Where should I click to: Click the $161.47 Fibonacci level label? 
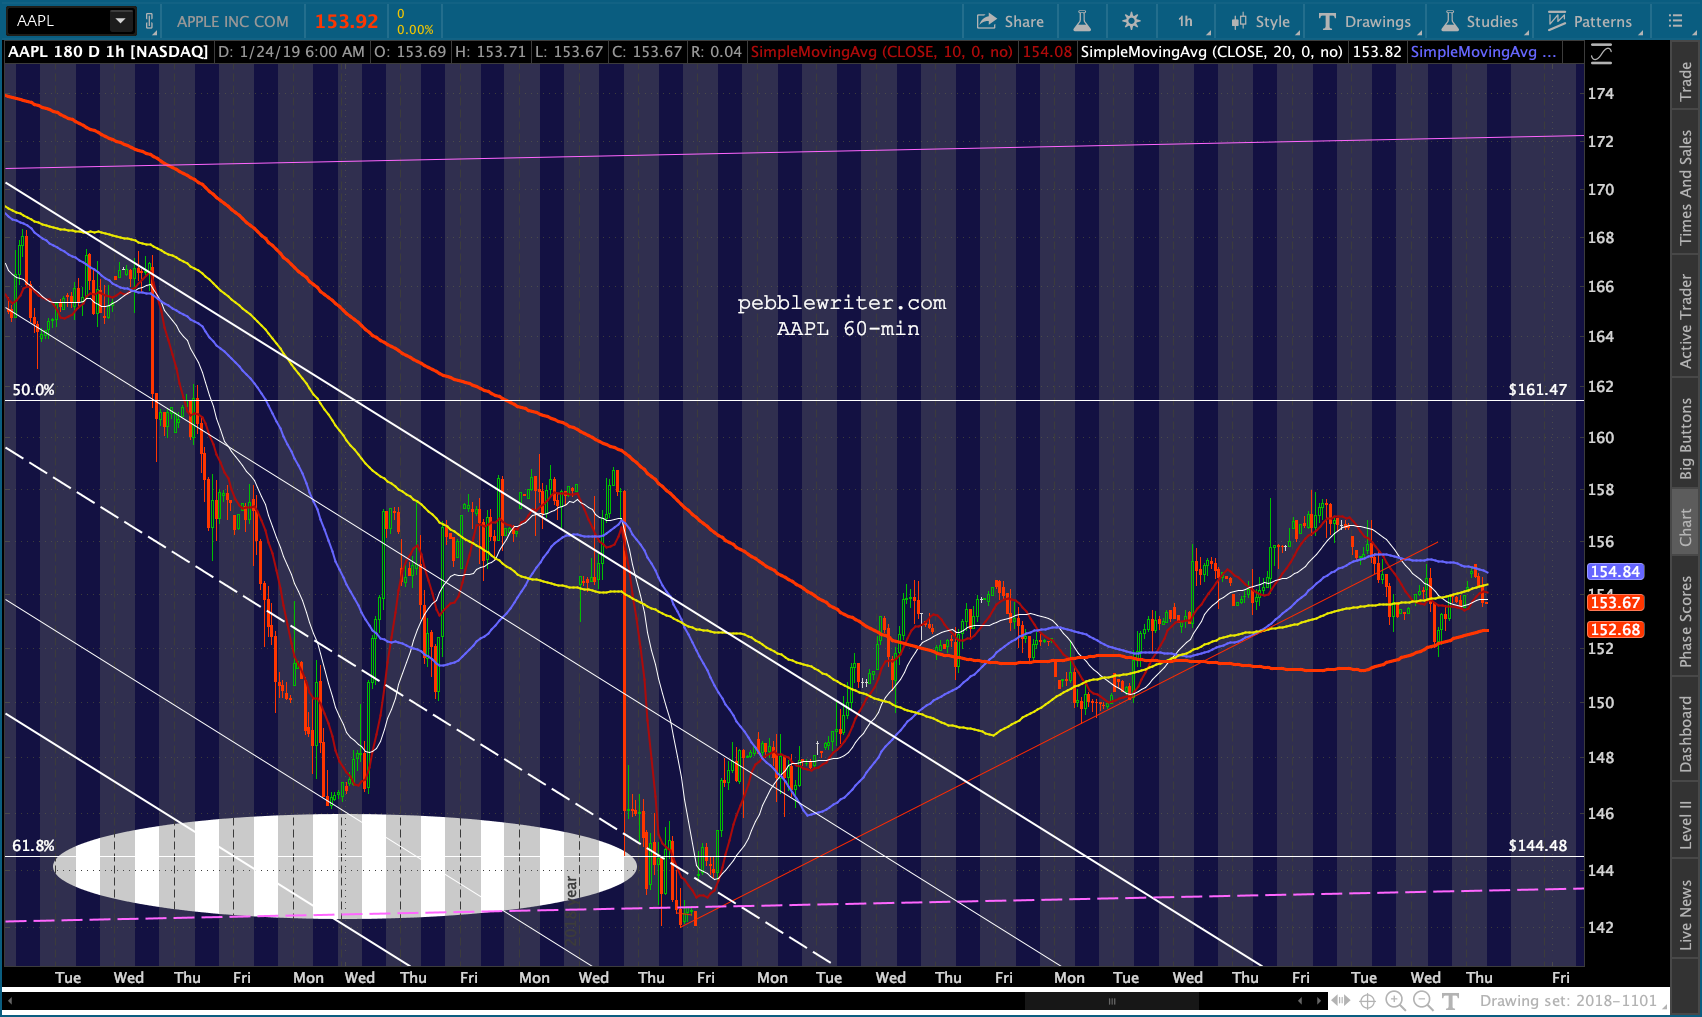tap(1537, 390)
